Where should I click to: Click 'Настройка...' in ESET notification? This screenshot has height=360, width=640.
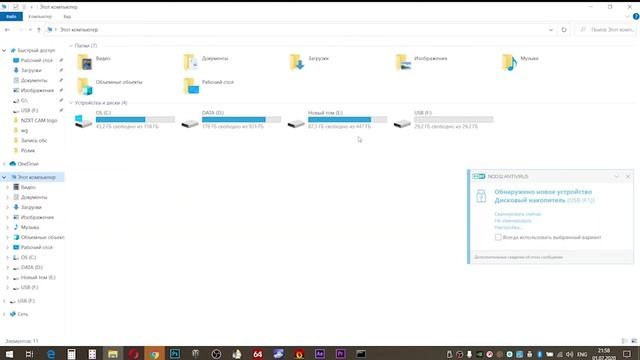508,227
